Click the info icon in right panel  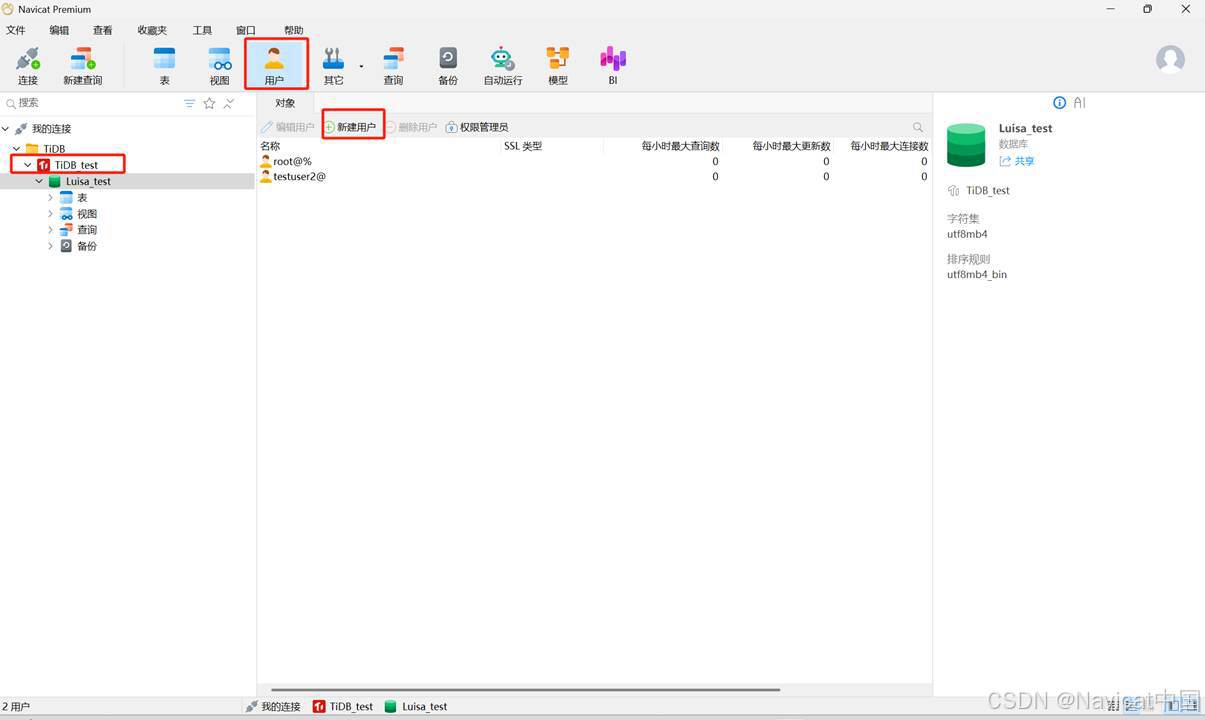click(1060, 103)
